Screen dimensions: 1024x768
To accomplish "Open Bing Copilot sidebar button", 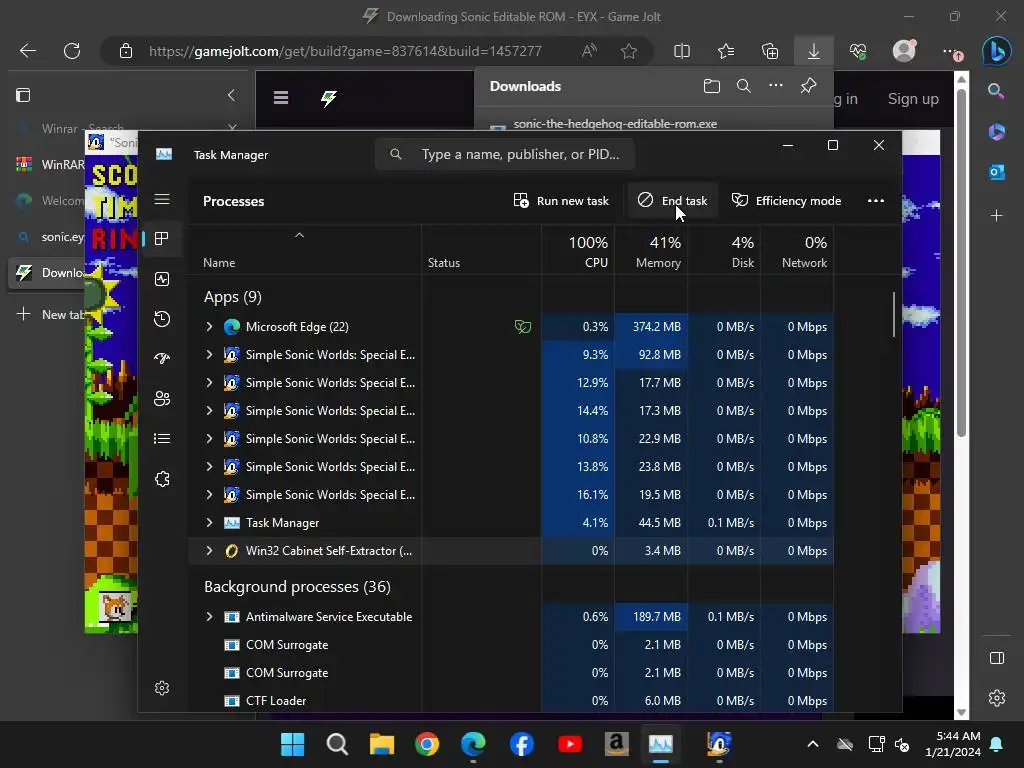I will (997, 50).
